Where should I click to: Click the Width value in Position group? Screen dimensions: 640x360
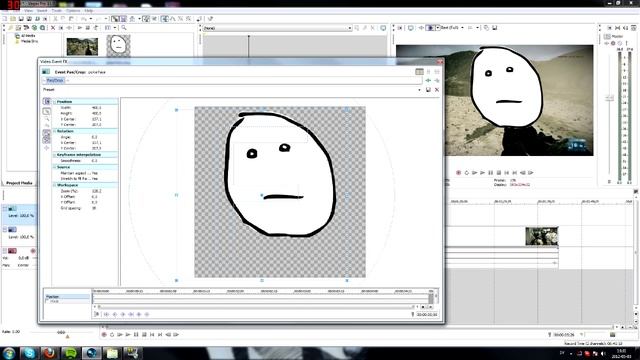(x=97, y=108)
